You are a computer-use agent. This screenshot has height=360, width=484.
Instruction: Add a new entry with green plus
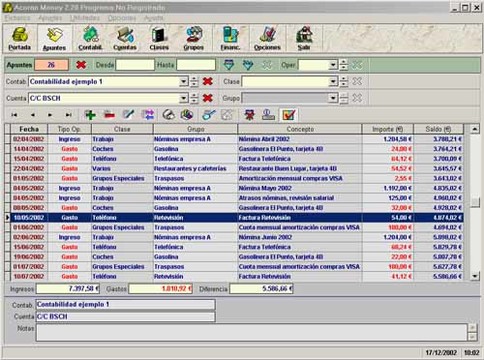pyautogui.click(x=90, y=115)
